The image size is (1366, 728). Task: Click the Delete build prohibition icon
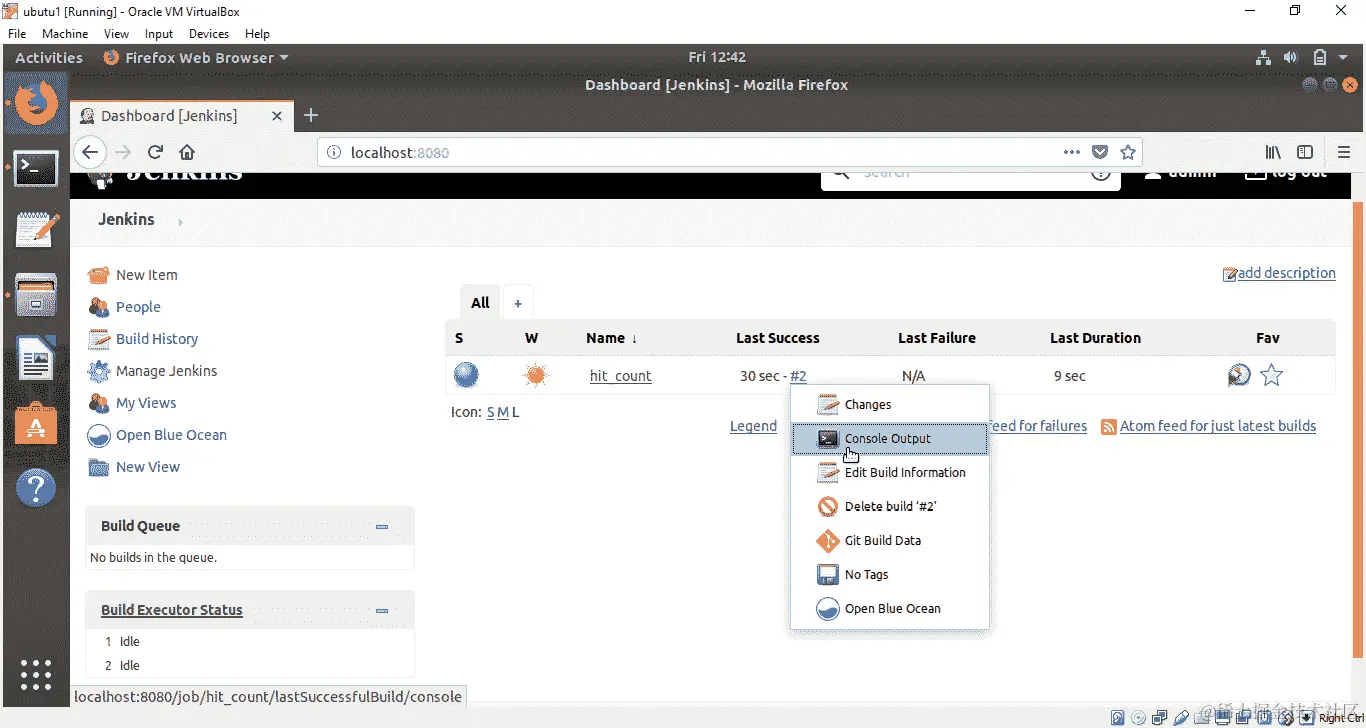(828, 507)
